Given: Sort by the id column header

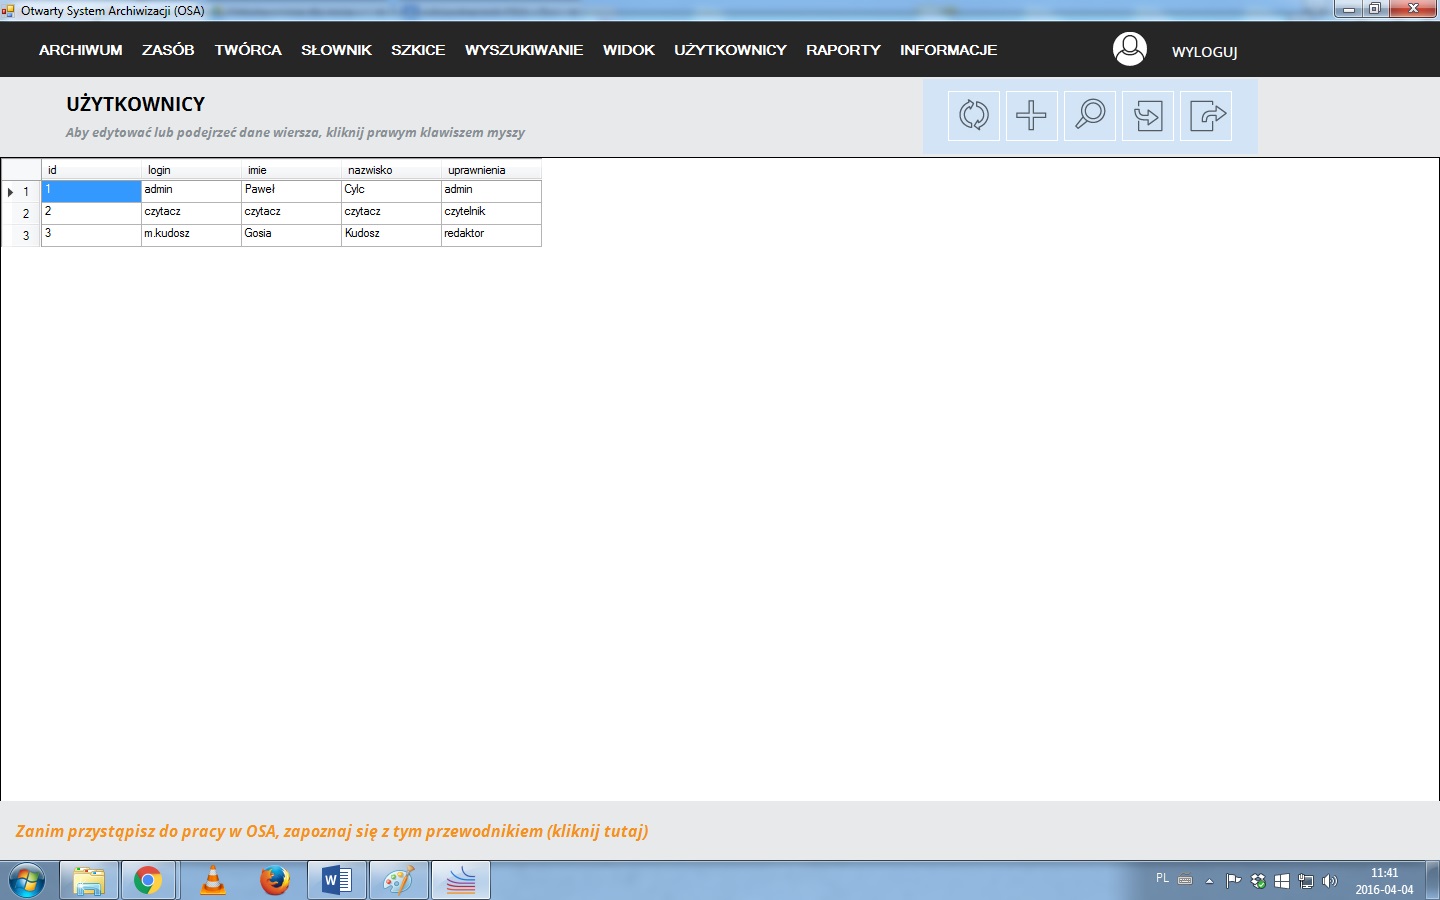Looking at the screenshot, I should [x=91, y=170].
